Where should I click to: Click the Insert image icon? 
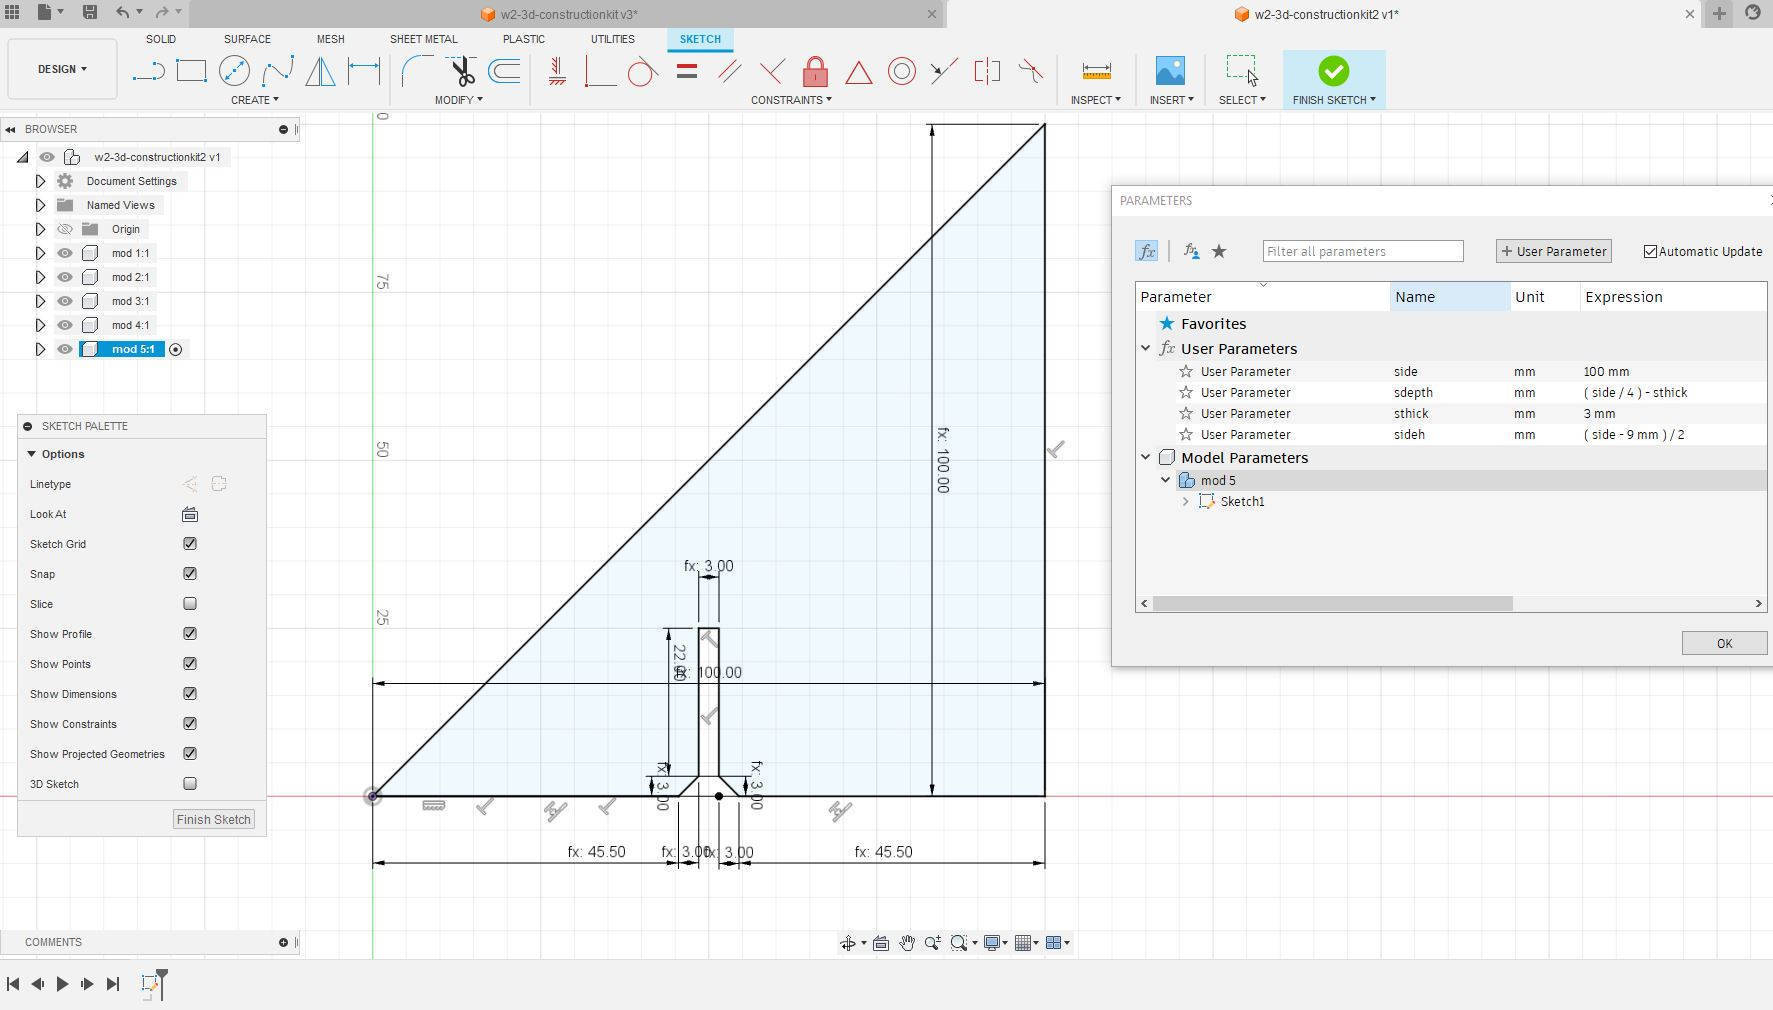coord(1170,71)
